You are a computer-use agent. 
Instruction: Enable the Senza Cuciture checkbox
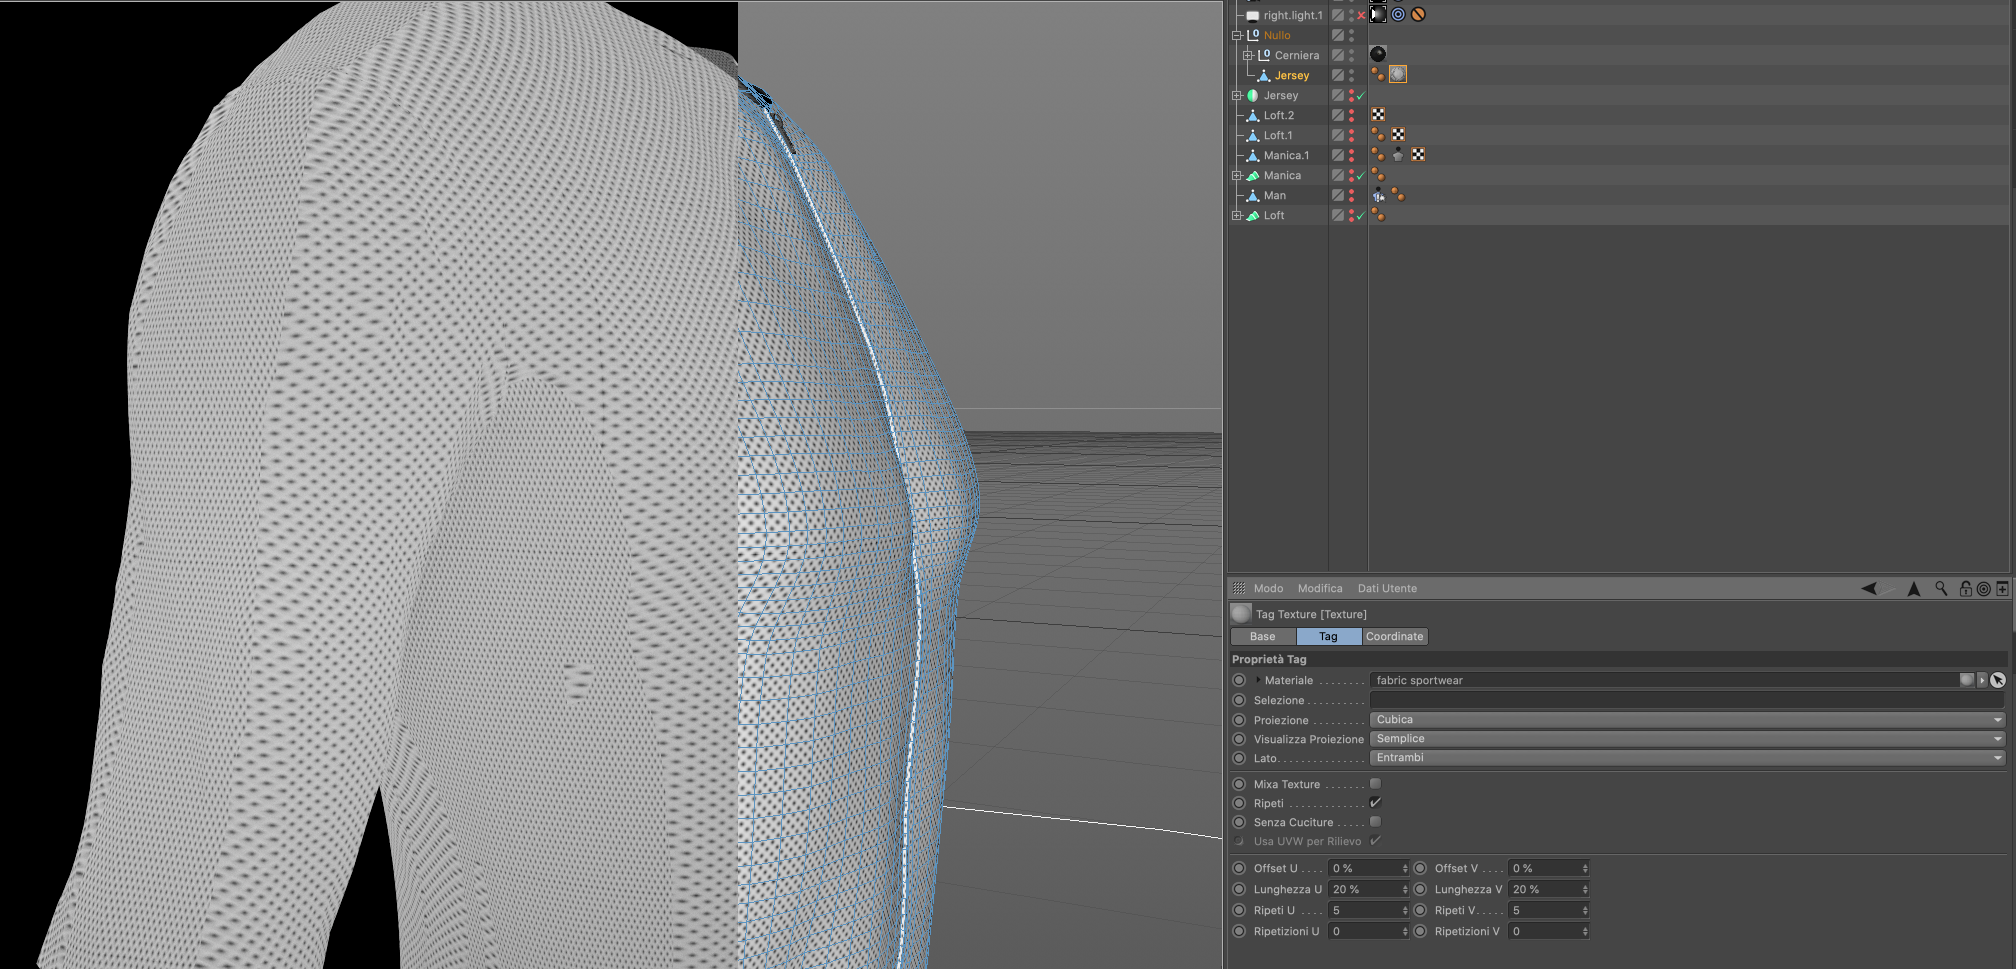coord(1375,822)
